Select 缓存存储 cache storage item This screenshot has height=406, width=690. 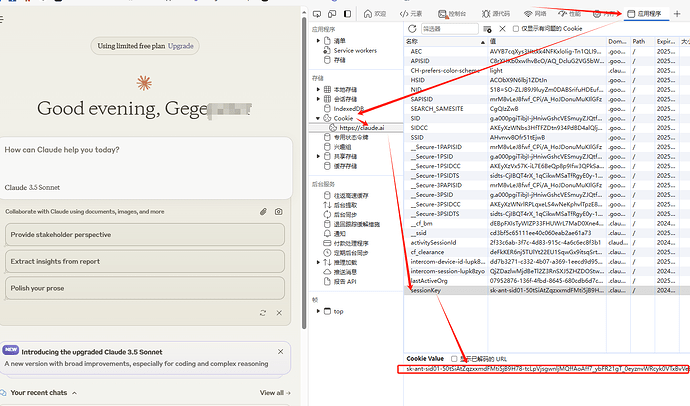pos(340,166)
